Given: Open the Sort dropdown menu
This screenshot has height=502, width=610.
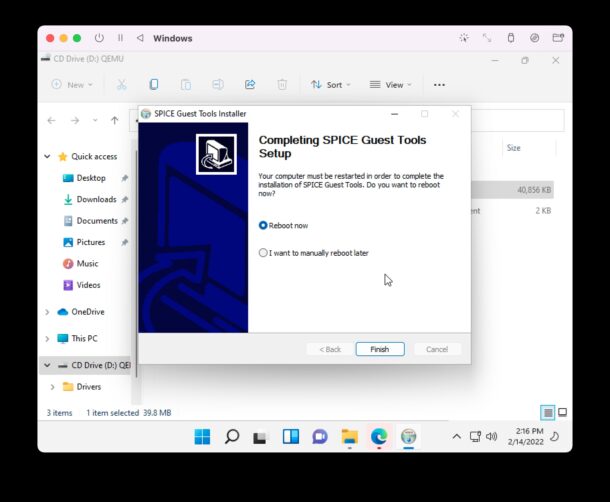Looking at the screenshot, I should (x=331, y=84).
